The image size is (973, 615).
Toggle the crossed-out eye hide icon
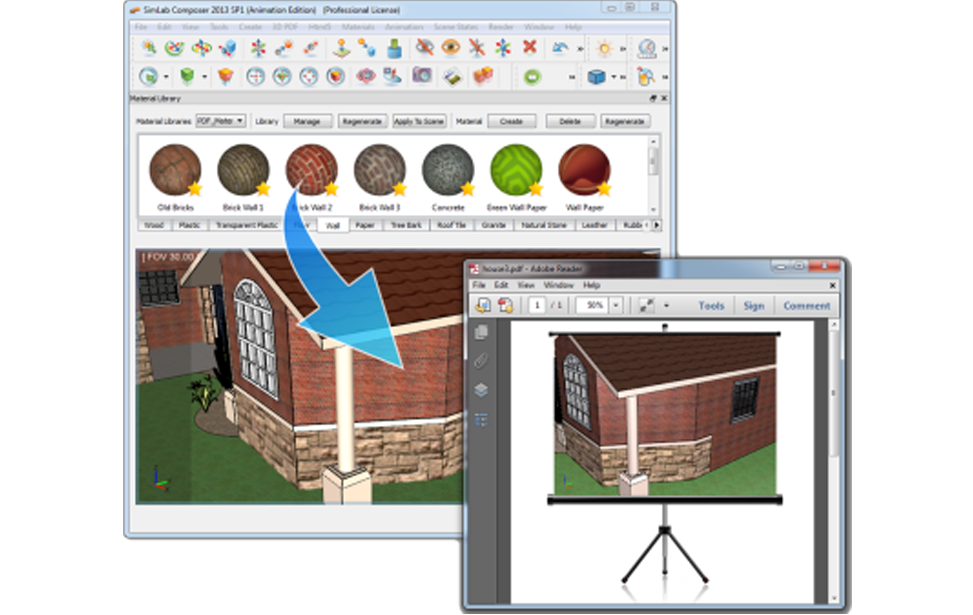point(424,47)
